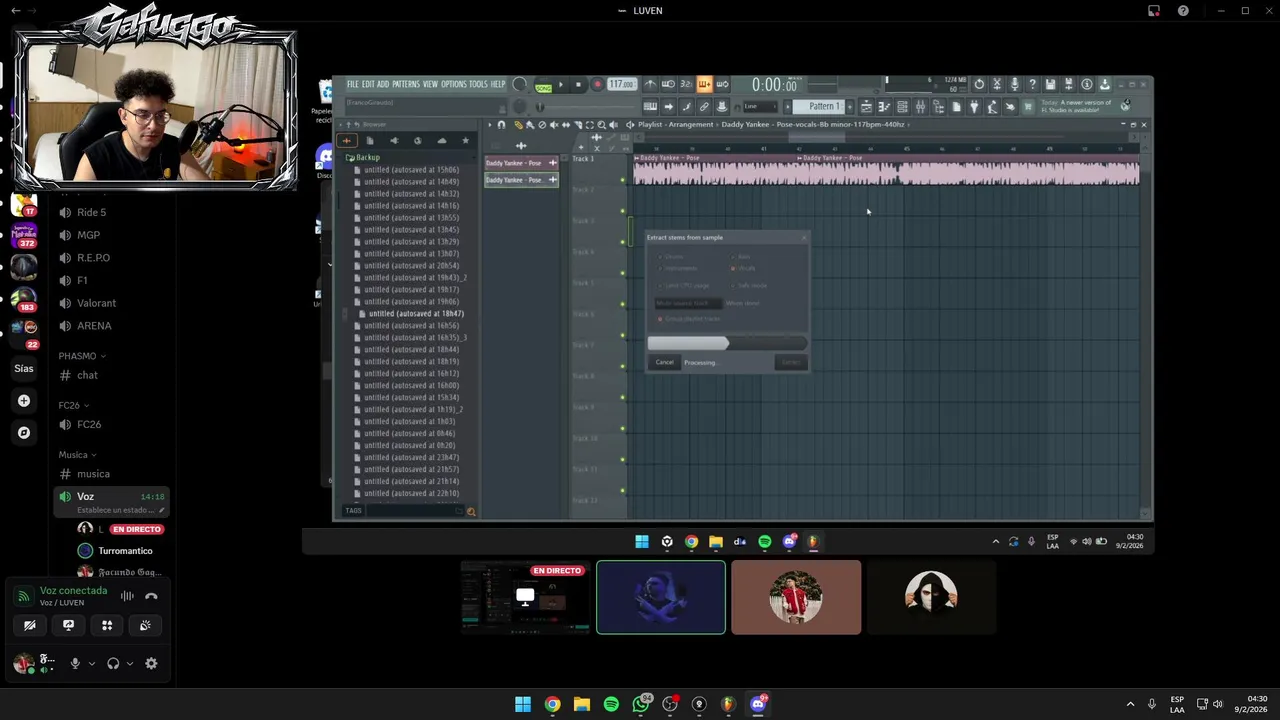Image resolution: width=1280 pixels, height=720 pixels.
Task: Disconnect from Discord voice call
Action: [x=151, y=596]
